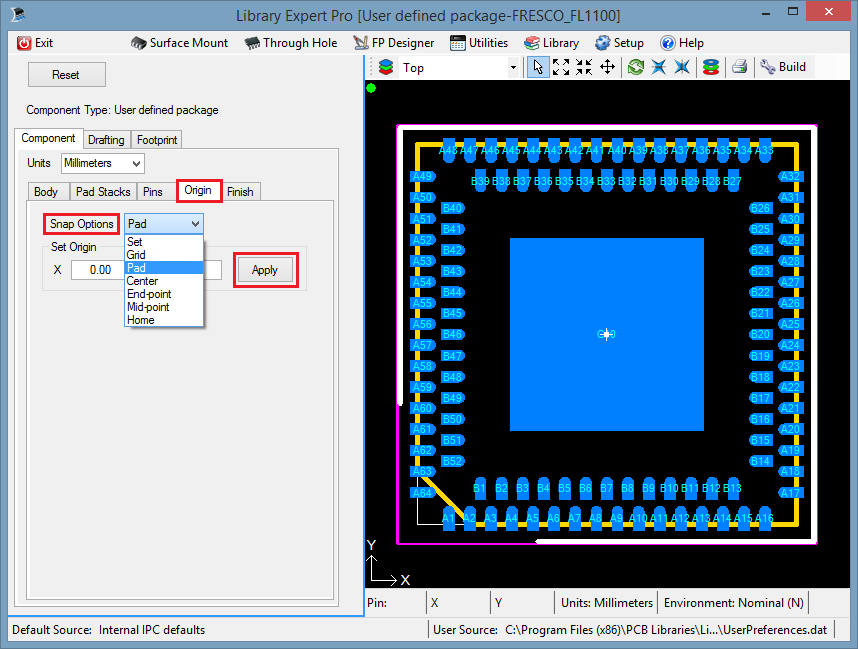The height and width of the screenshot is (649, 858).
Task: Click the green dot in the canvas corner
Action: 371,88
